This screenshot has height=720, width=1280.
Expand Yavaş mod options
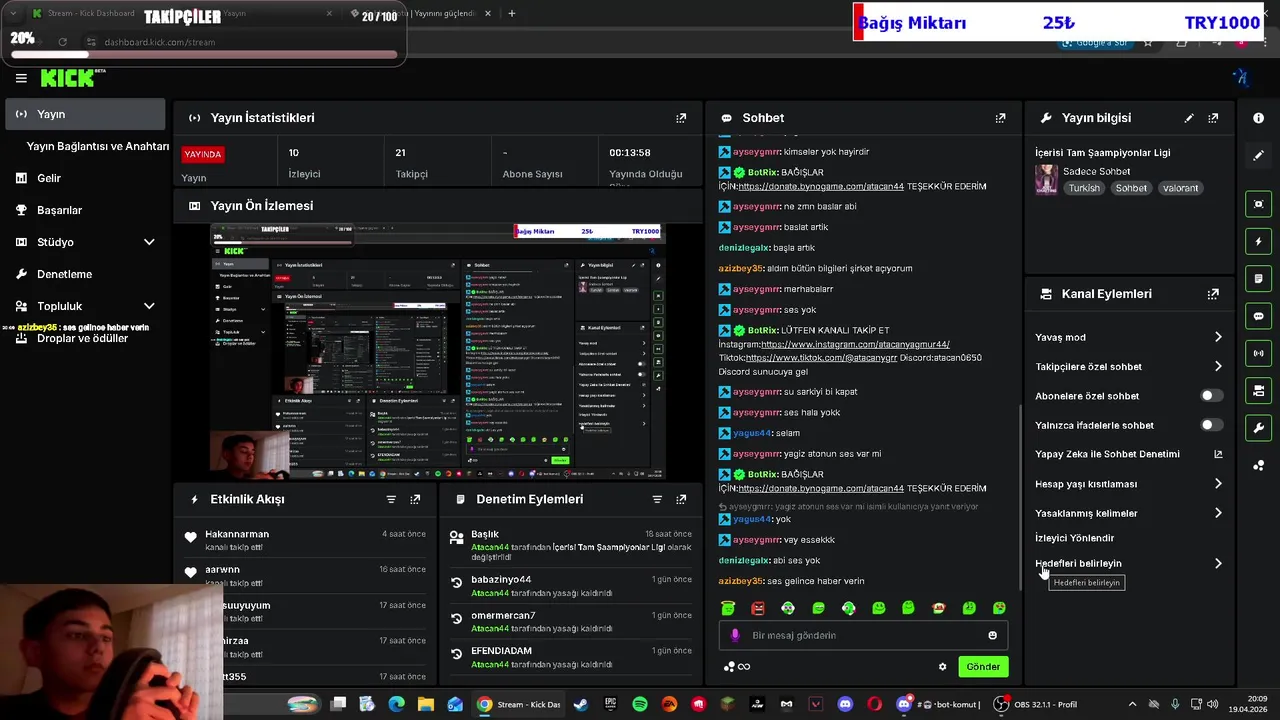[1218, 337]
